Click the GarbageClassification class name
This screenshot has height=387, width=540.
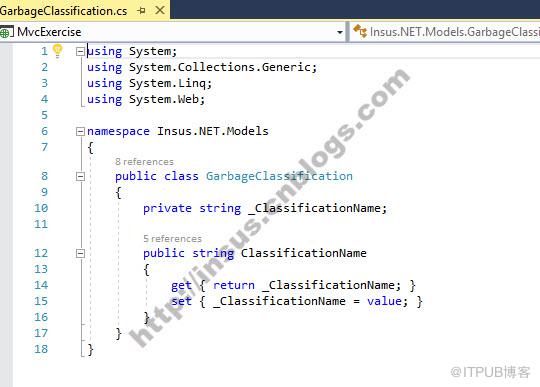[279, 176]
